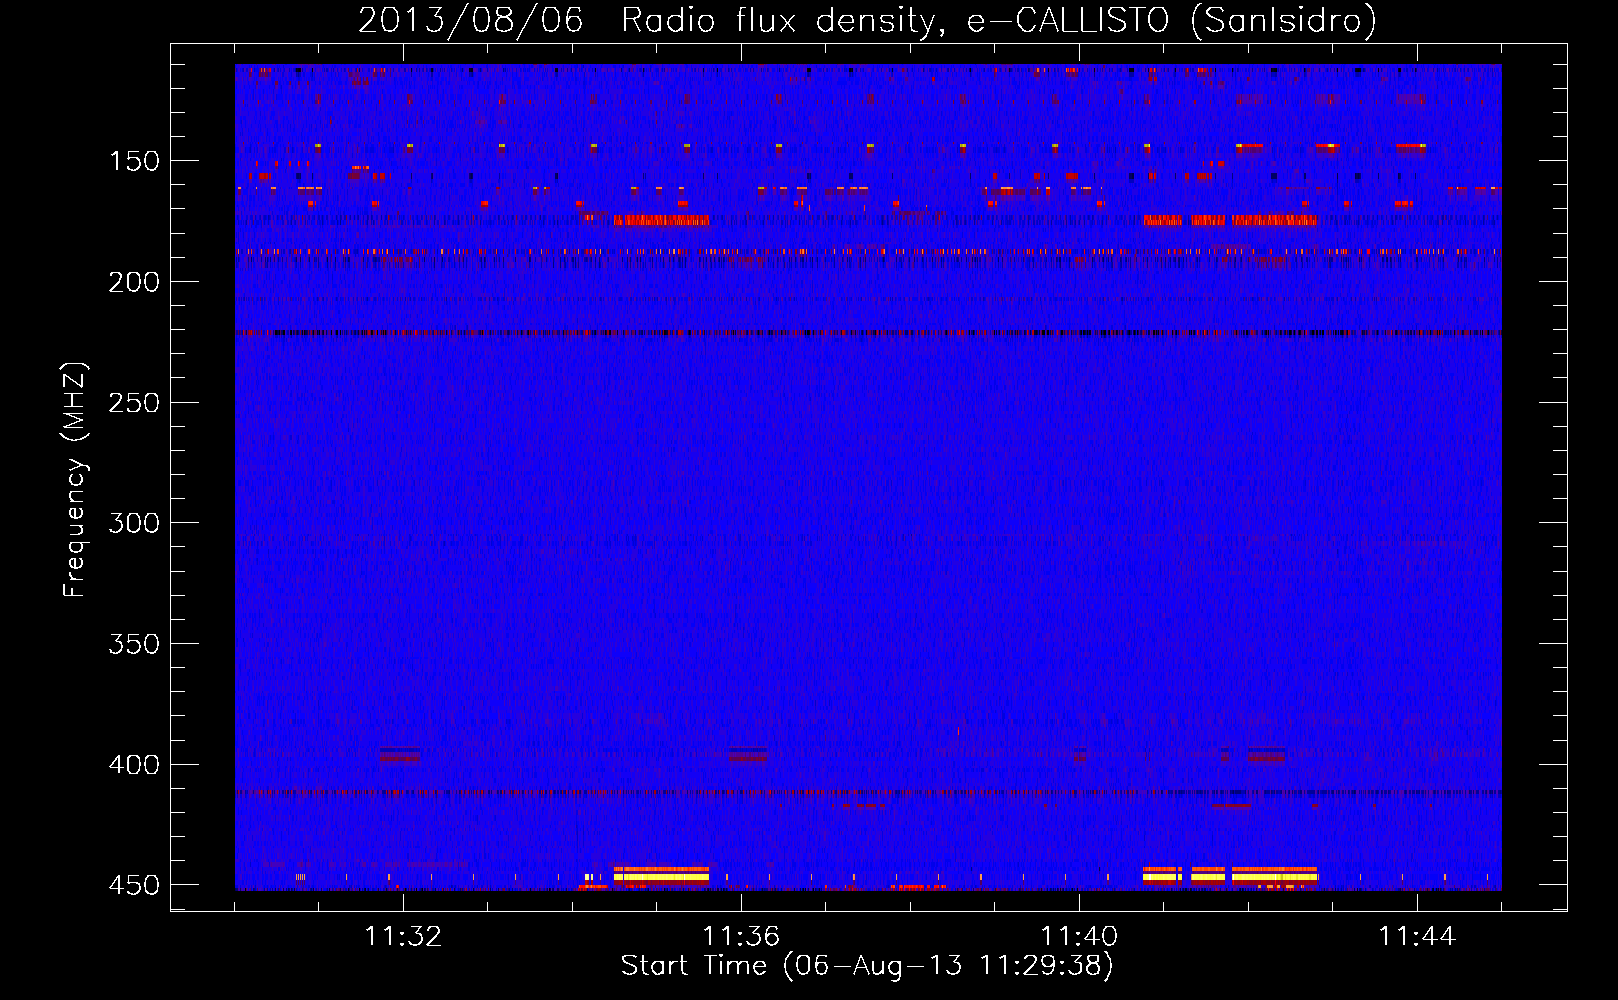Click the 'Frequency (MHZ)' axis label

click(x=75, y=479)
